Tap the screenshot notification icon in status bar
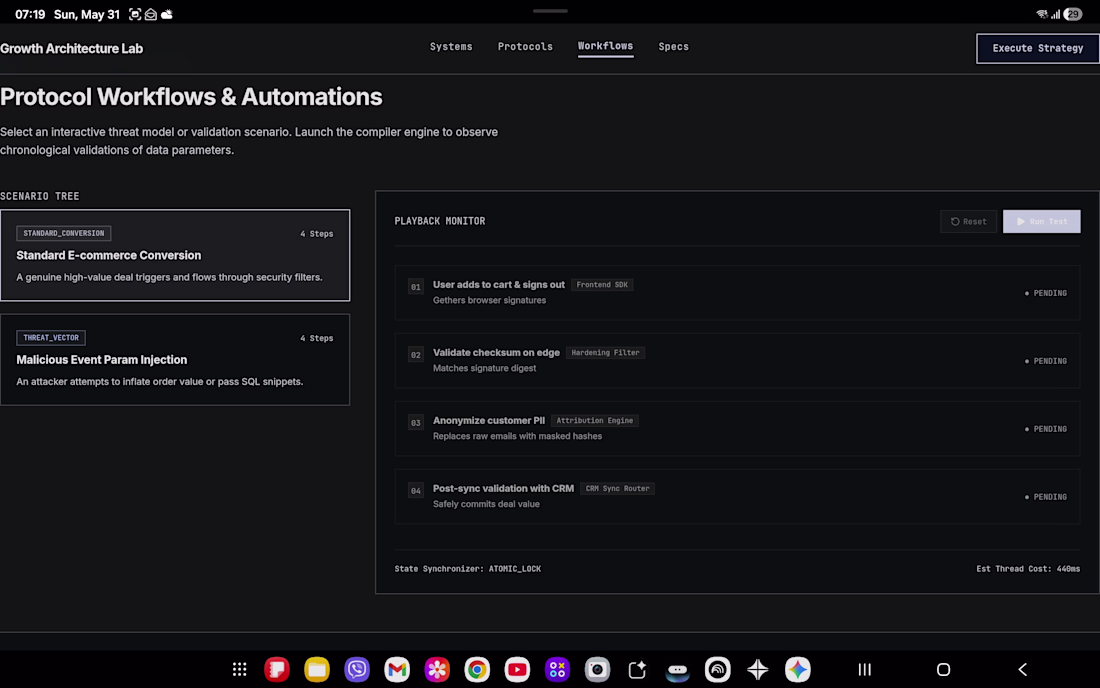This screenshot has width=1100, height=688. [135, 14]
